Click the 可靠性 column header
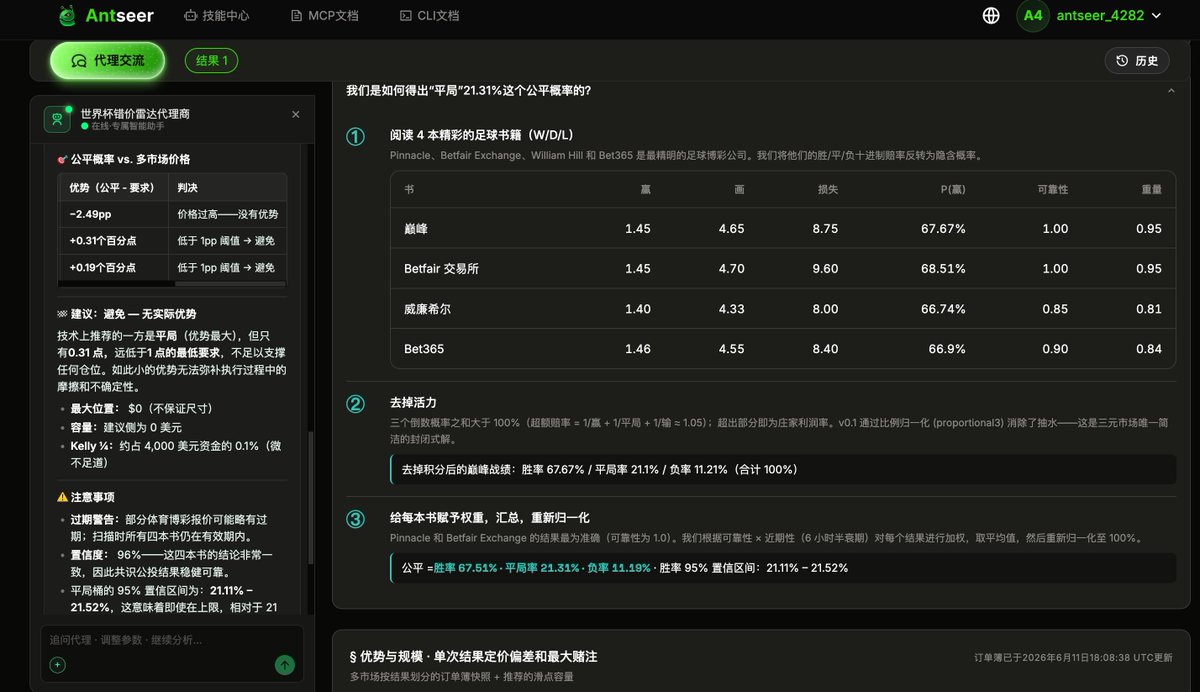Viewport: 1200px width, 692px height. 1053,189
